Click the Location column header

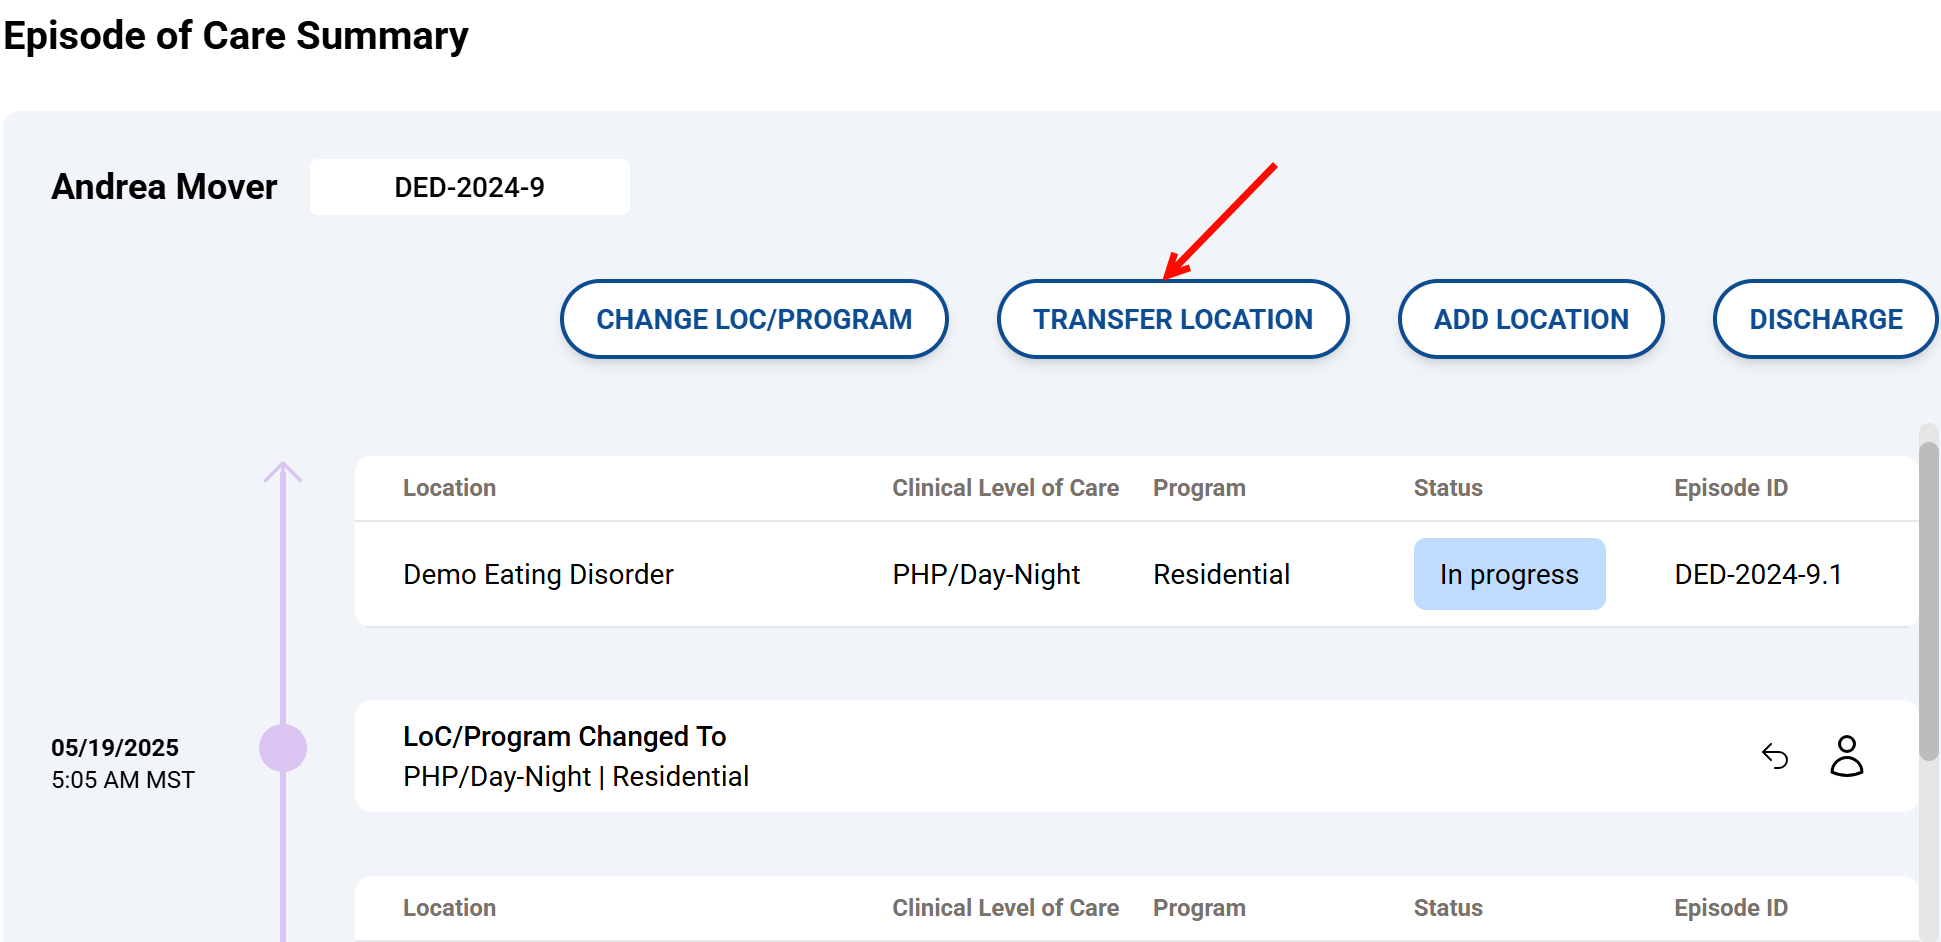pyautogui.click(x=449, y=488)
